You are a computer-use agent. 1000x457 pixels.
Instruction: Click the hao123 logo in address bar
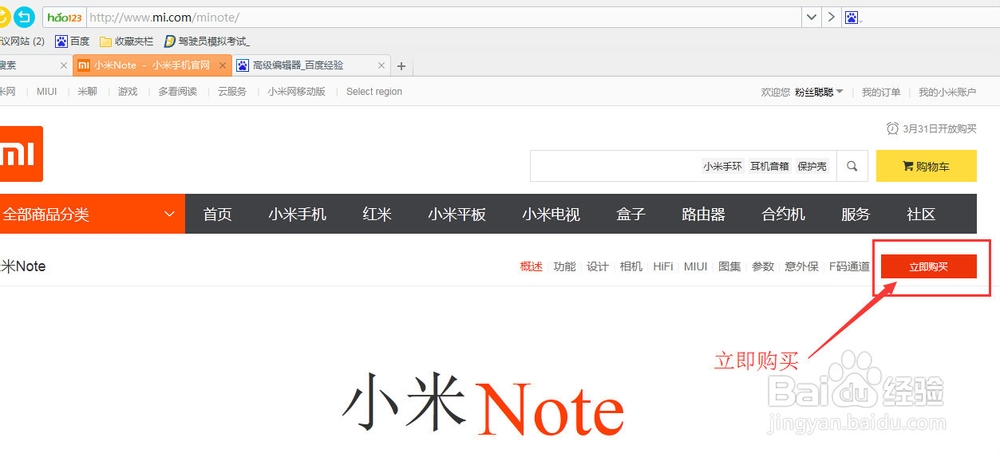pos(64,17)
